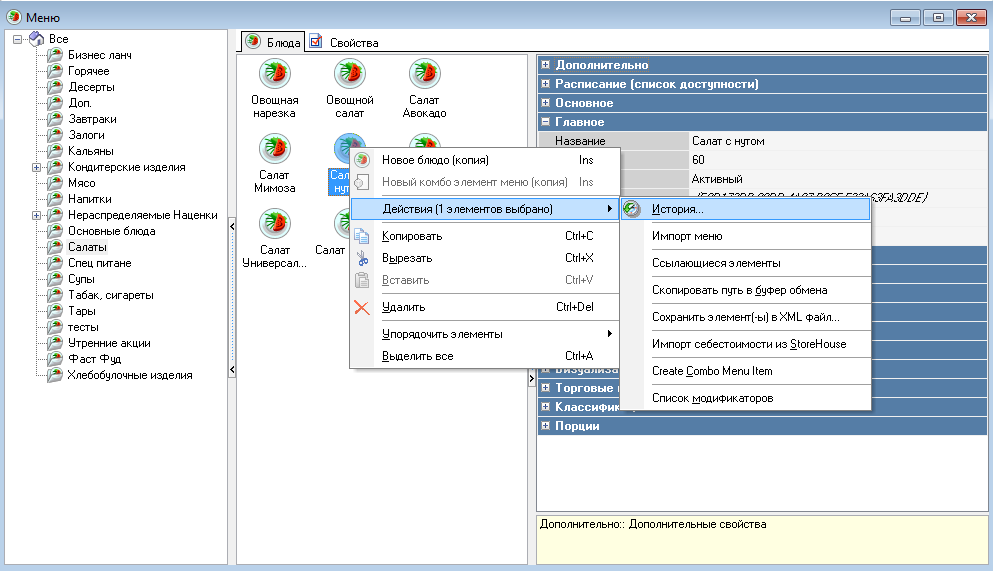
Task: Choose История from the actions submenu
Action: [677, 209]
